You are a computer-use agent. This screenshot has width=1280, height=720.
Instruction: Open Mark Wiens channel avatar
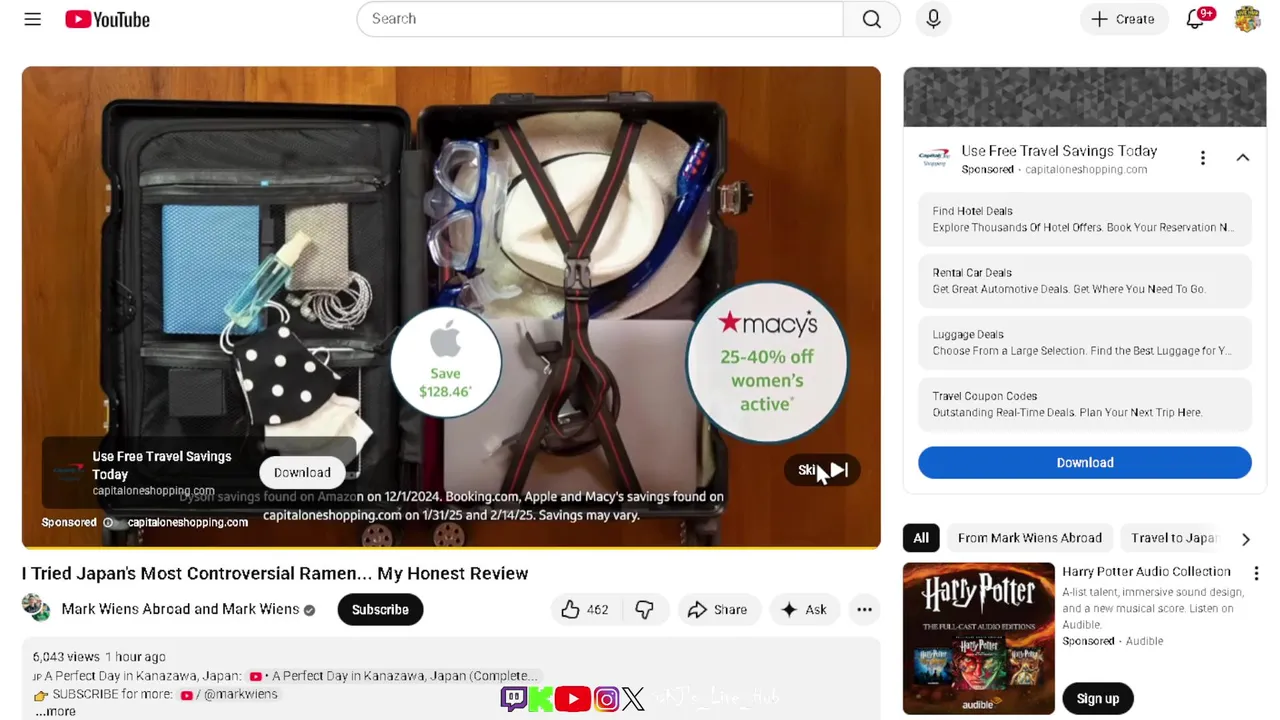[36, 608]
